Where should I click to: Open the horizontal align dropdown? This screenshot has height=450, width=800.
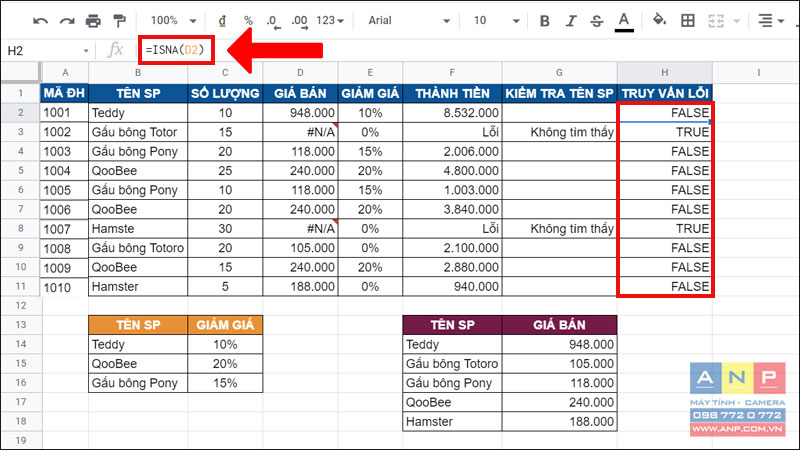770,21
